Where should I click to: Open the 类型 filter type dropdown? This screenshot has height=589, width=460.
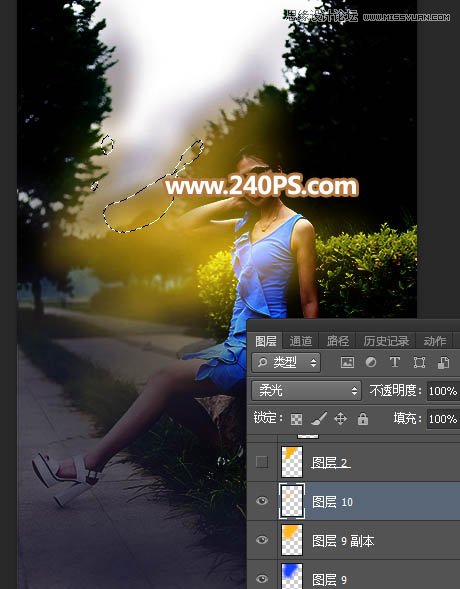pyautogui.click(x=286, y=362)
